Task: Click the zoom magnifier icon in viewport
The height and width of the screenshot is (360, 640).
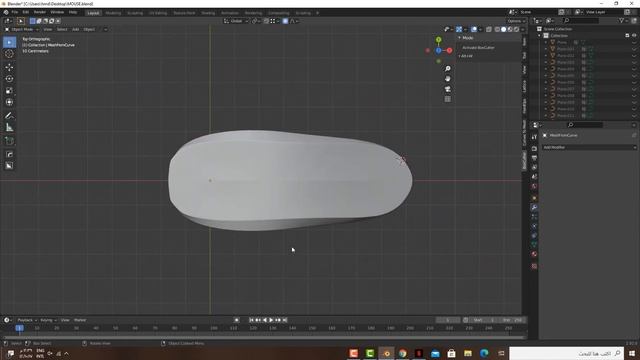Action: (x=448, y=69)
